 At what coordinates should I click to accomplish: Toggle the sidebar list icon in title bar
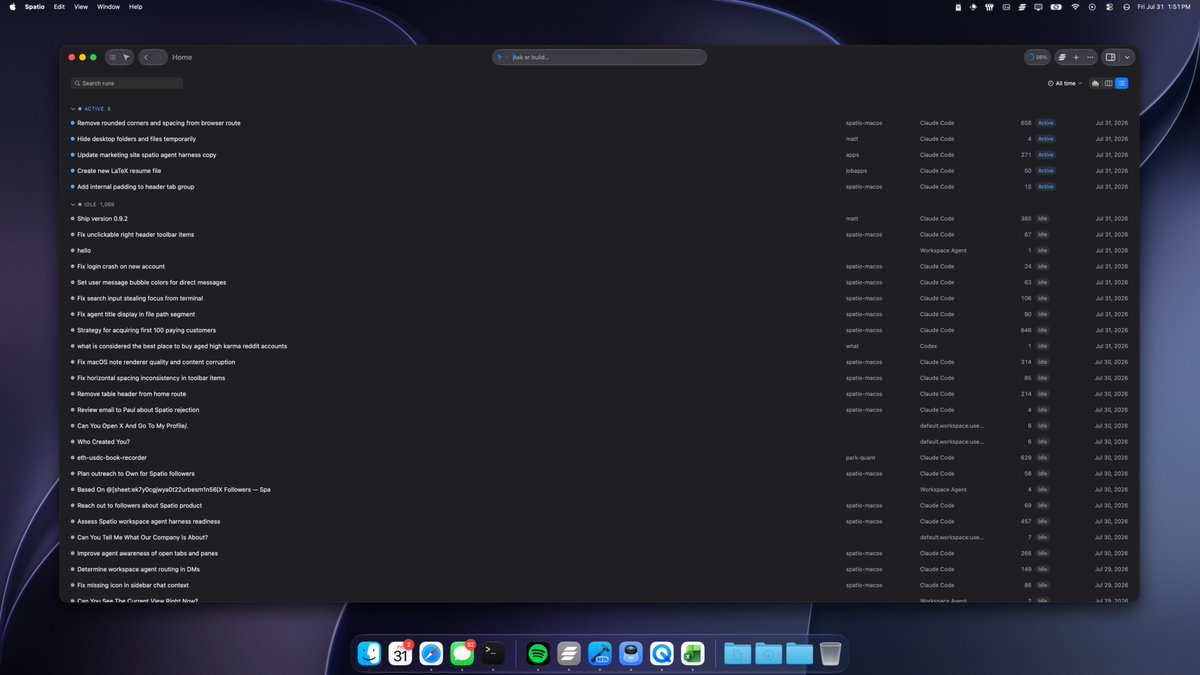pyautogui.click(x=112, y=57)
